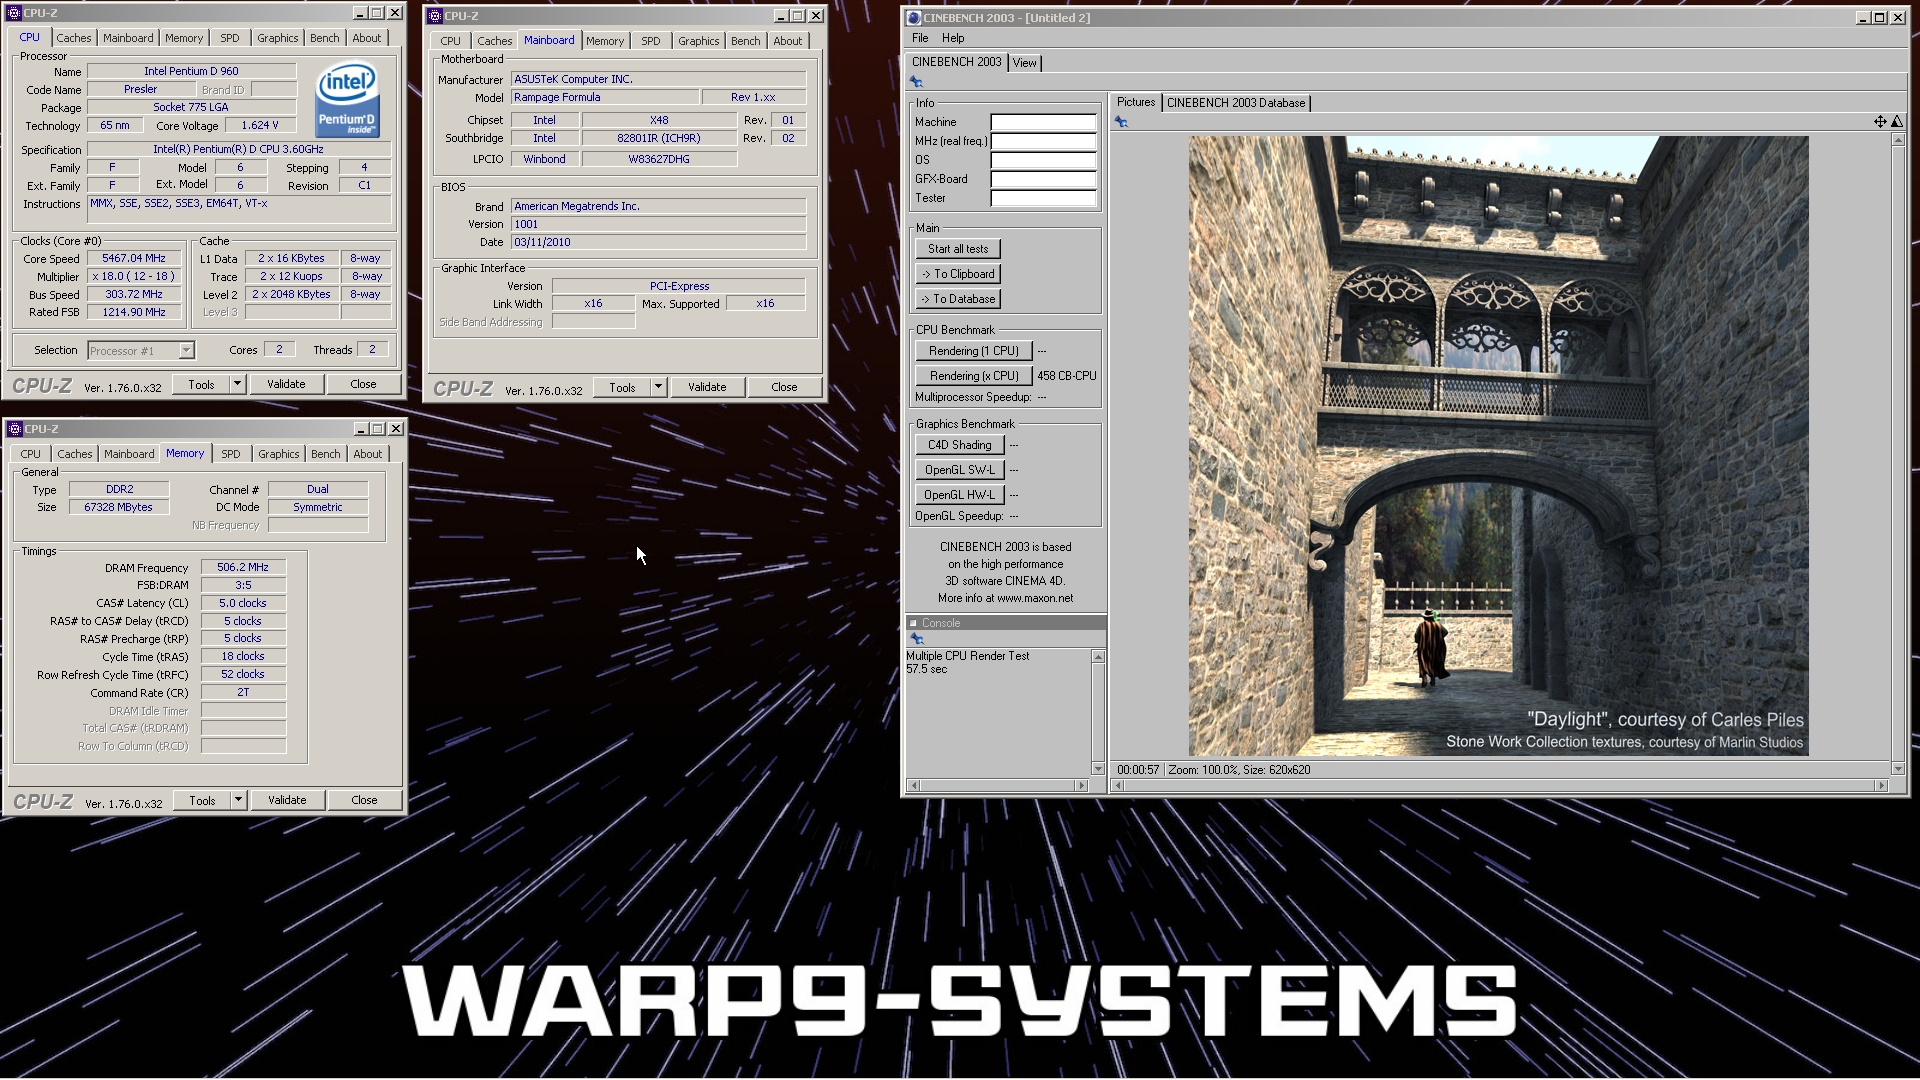Click the Core Speed value 5467.04 MHz

point(134,258)
